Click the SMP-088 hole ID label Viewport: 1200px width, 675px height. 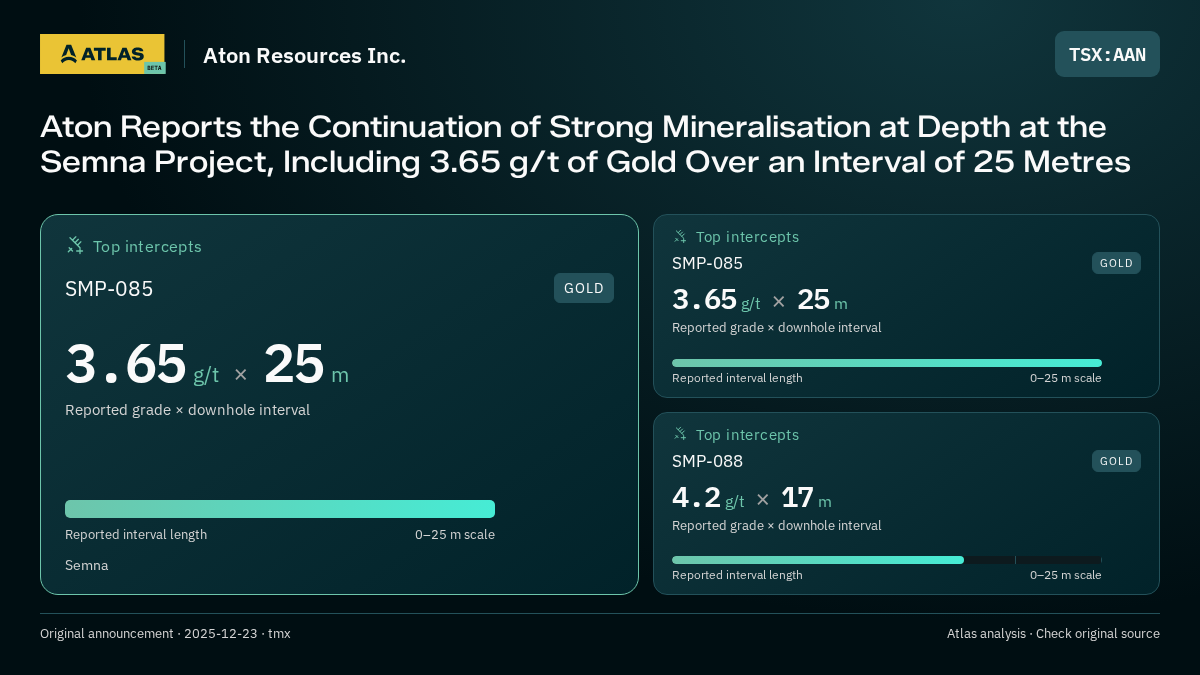(x=707, y=461)
